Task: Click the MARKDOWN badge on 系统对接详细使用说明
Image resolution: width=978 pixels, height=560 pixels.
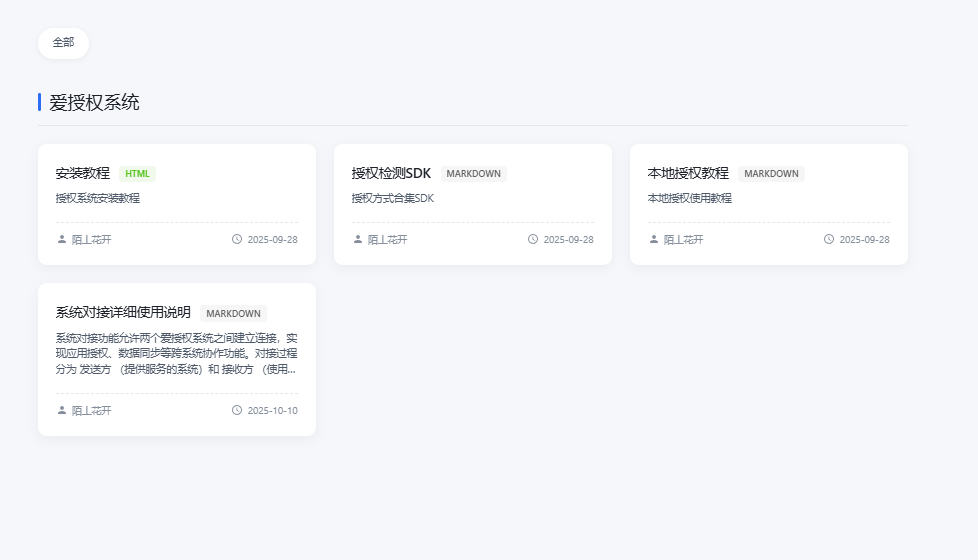Action: coord(233,314)
